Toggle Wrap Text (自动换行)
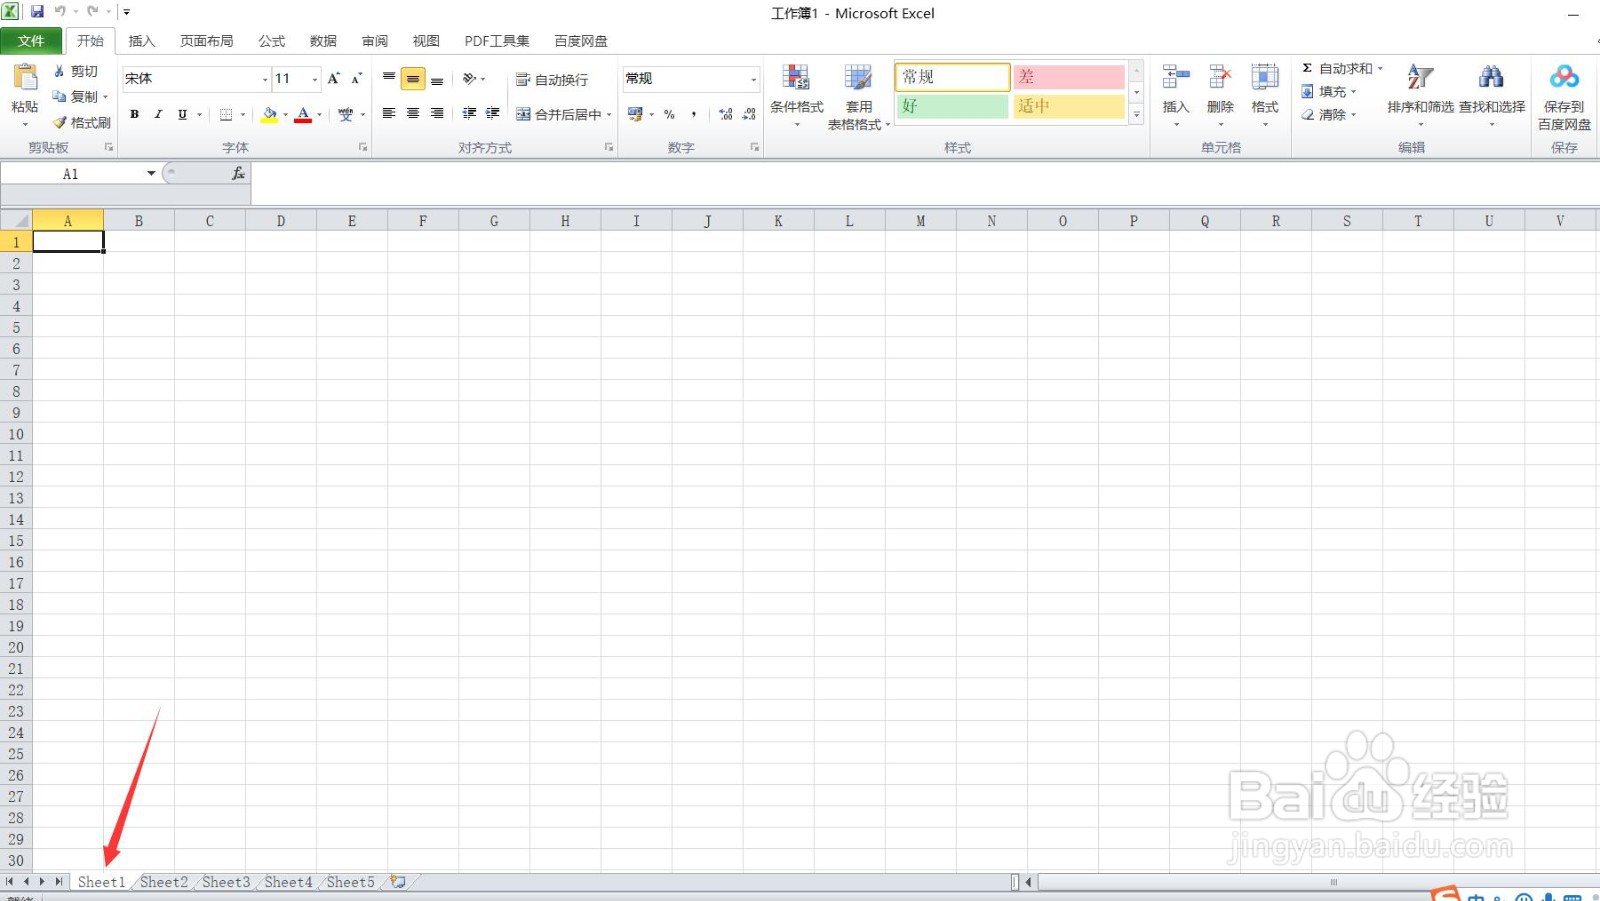The width and height of the screenshot is (1600, 901). coord(552,79)
